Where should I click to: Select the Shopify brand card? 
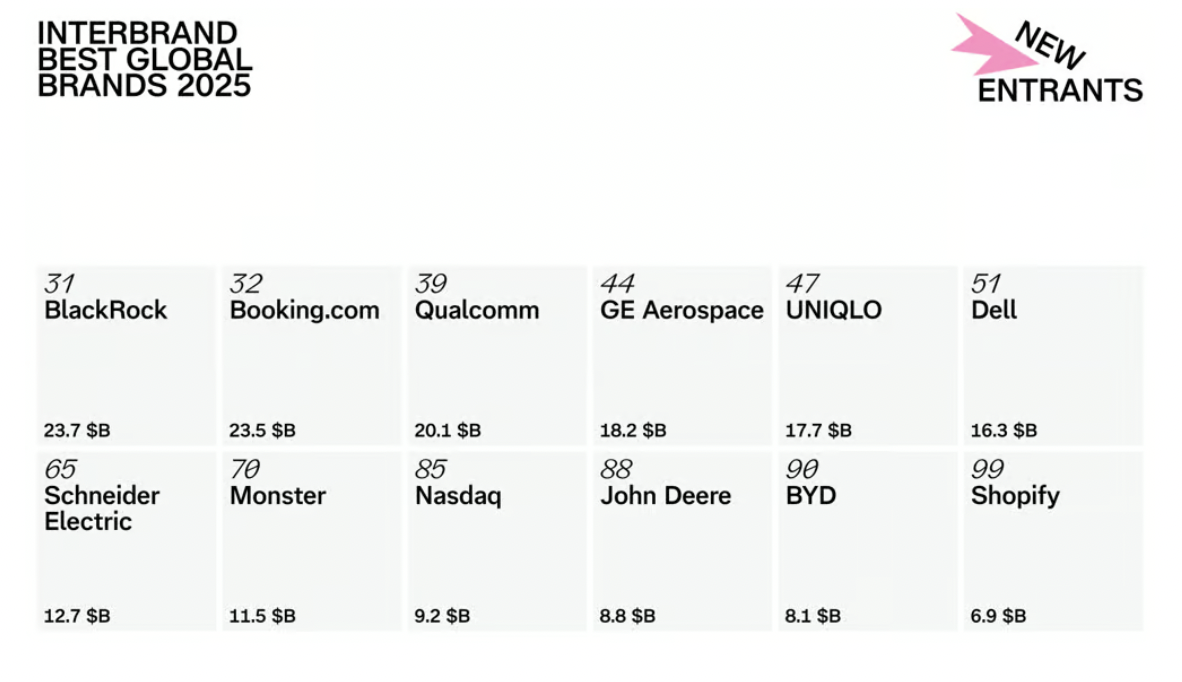(1053, 541)
